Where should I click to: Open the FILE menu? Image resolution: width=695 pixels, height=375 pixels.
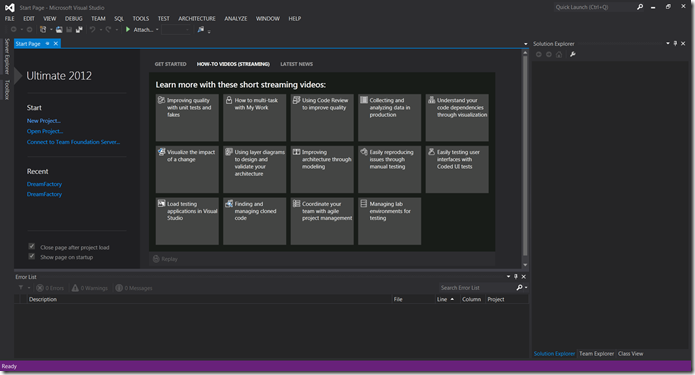coord(10,19)
